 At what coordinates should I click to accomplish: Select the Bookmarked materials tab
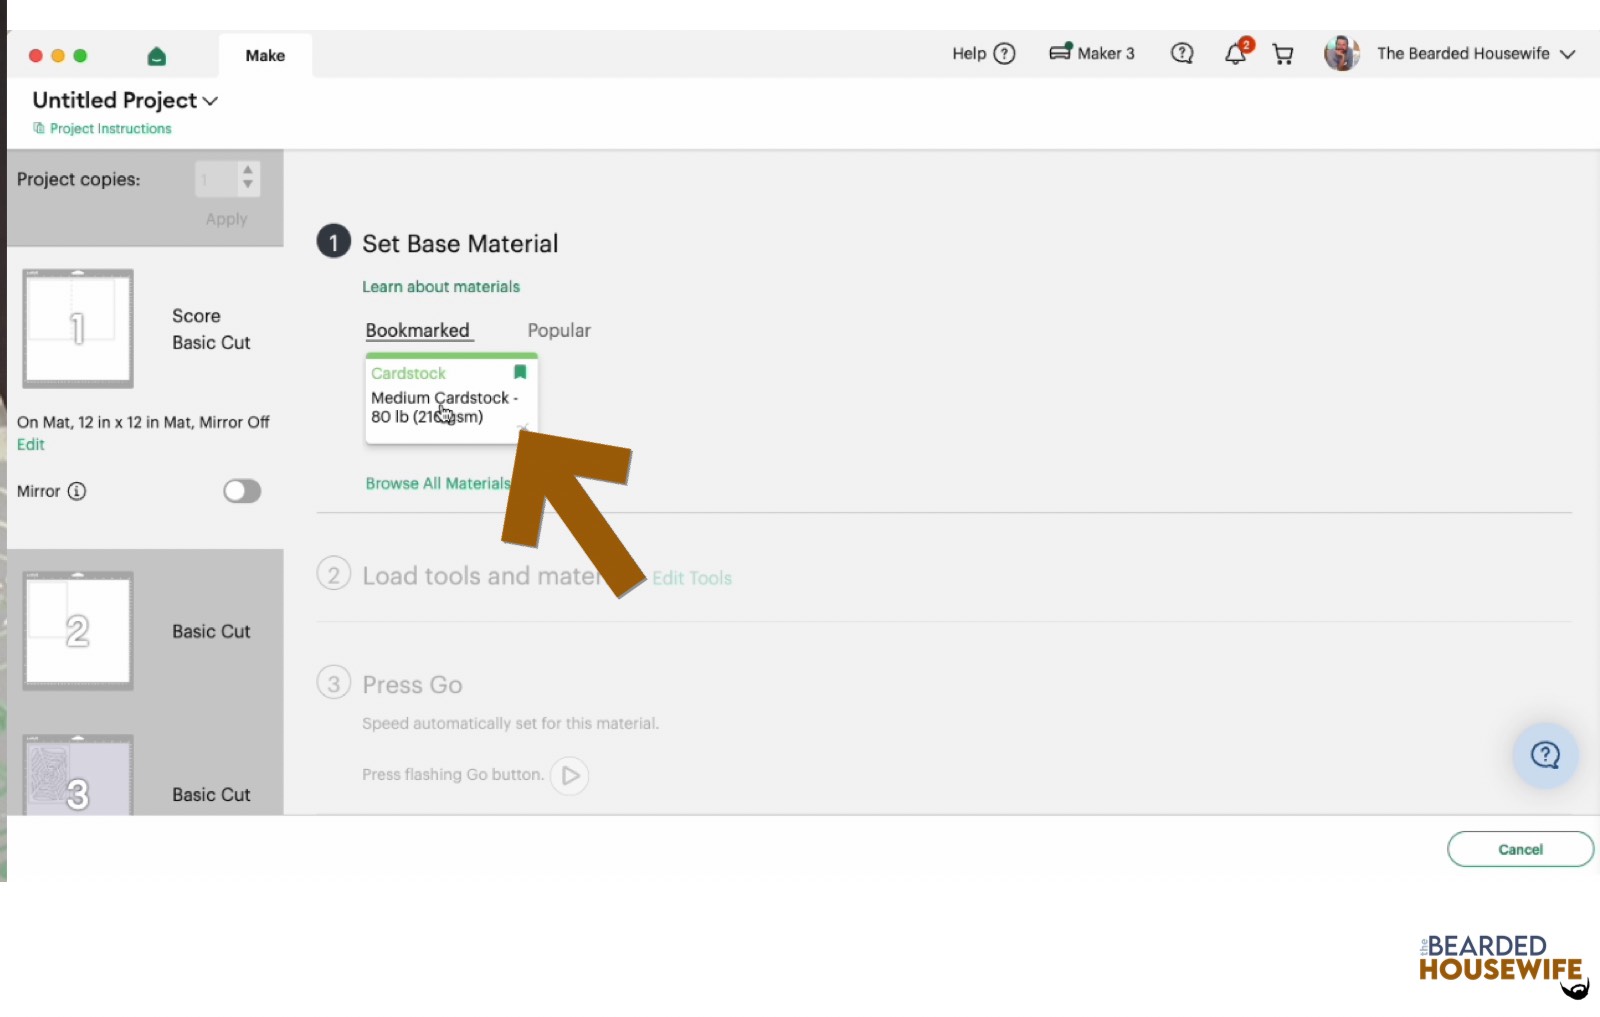(417, 330)
